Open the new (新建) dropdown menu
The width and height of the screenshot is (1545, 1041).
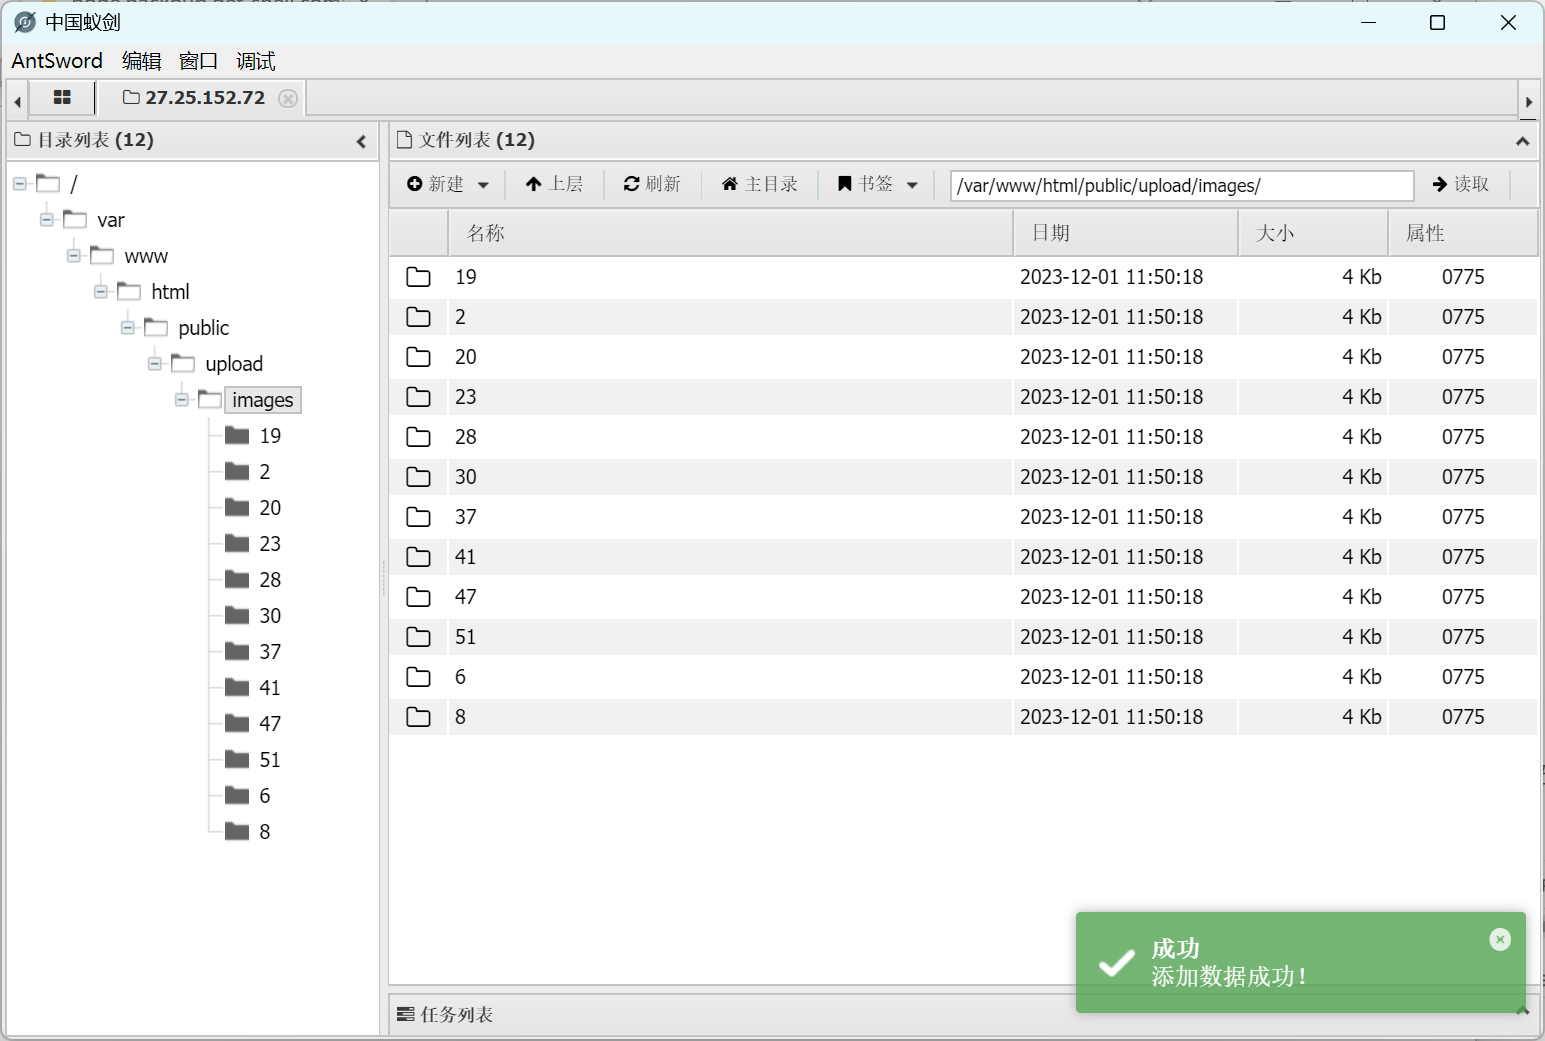pyautogui.click(x=447, y=184)
